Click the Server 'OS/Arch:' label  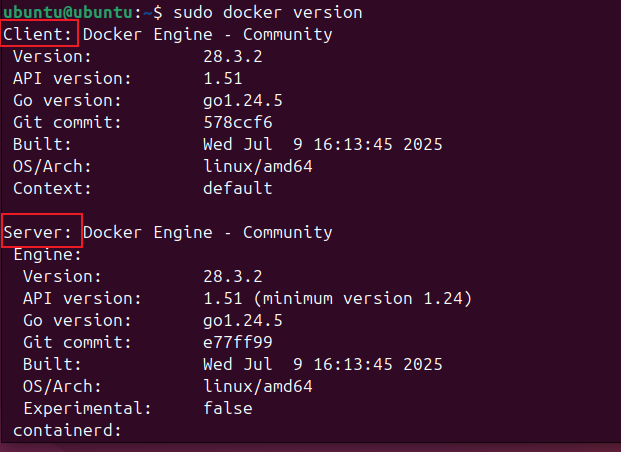click(x=62, y=387)
